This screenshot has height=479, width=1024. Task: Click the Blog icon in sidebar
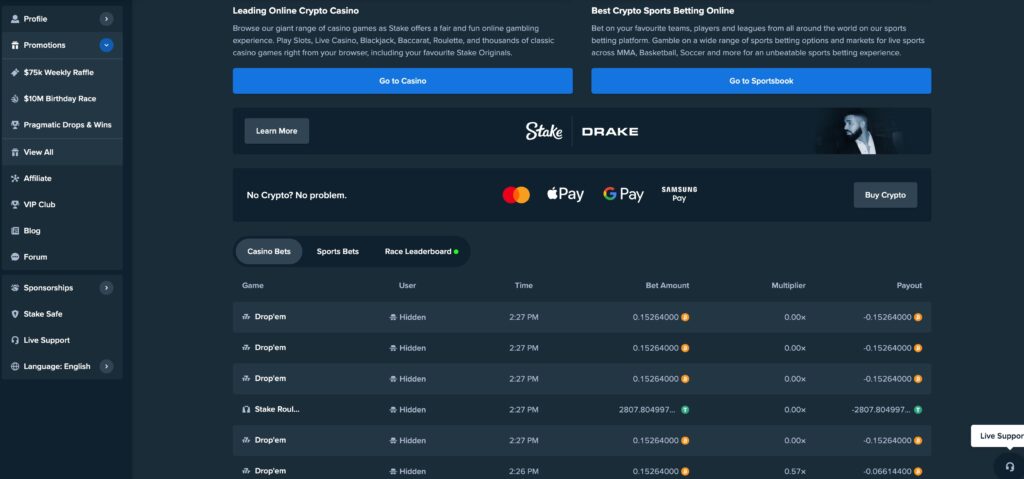[15, 231]
